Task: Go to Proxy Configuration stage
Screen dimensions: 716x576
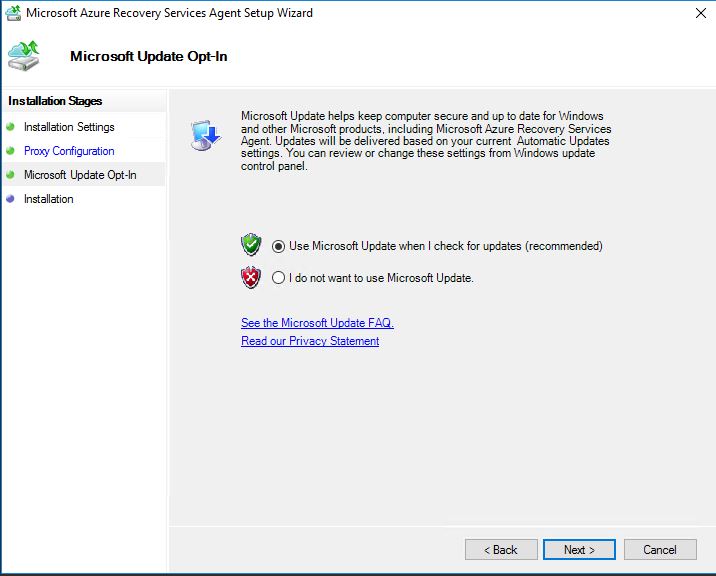Action: pos(69,151)
